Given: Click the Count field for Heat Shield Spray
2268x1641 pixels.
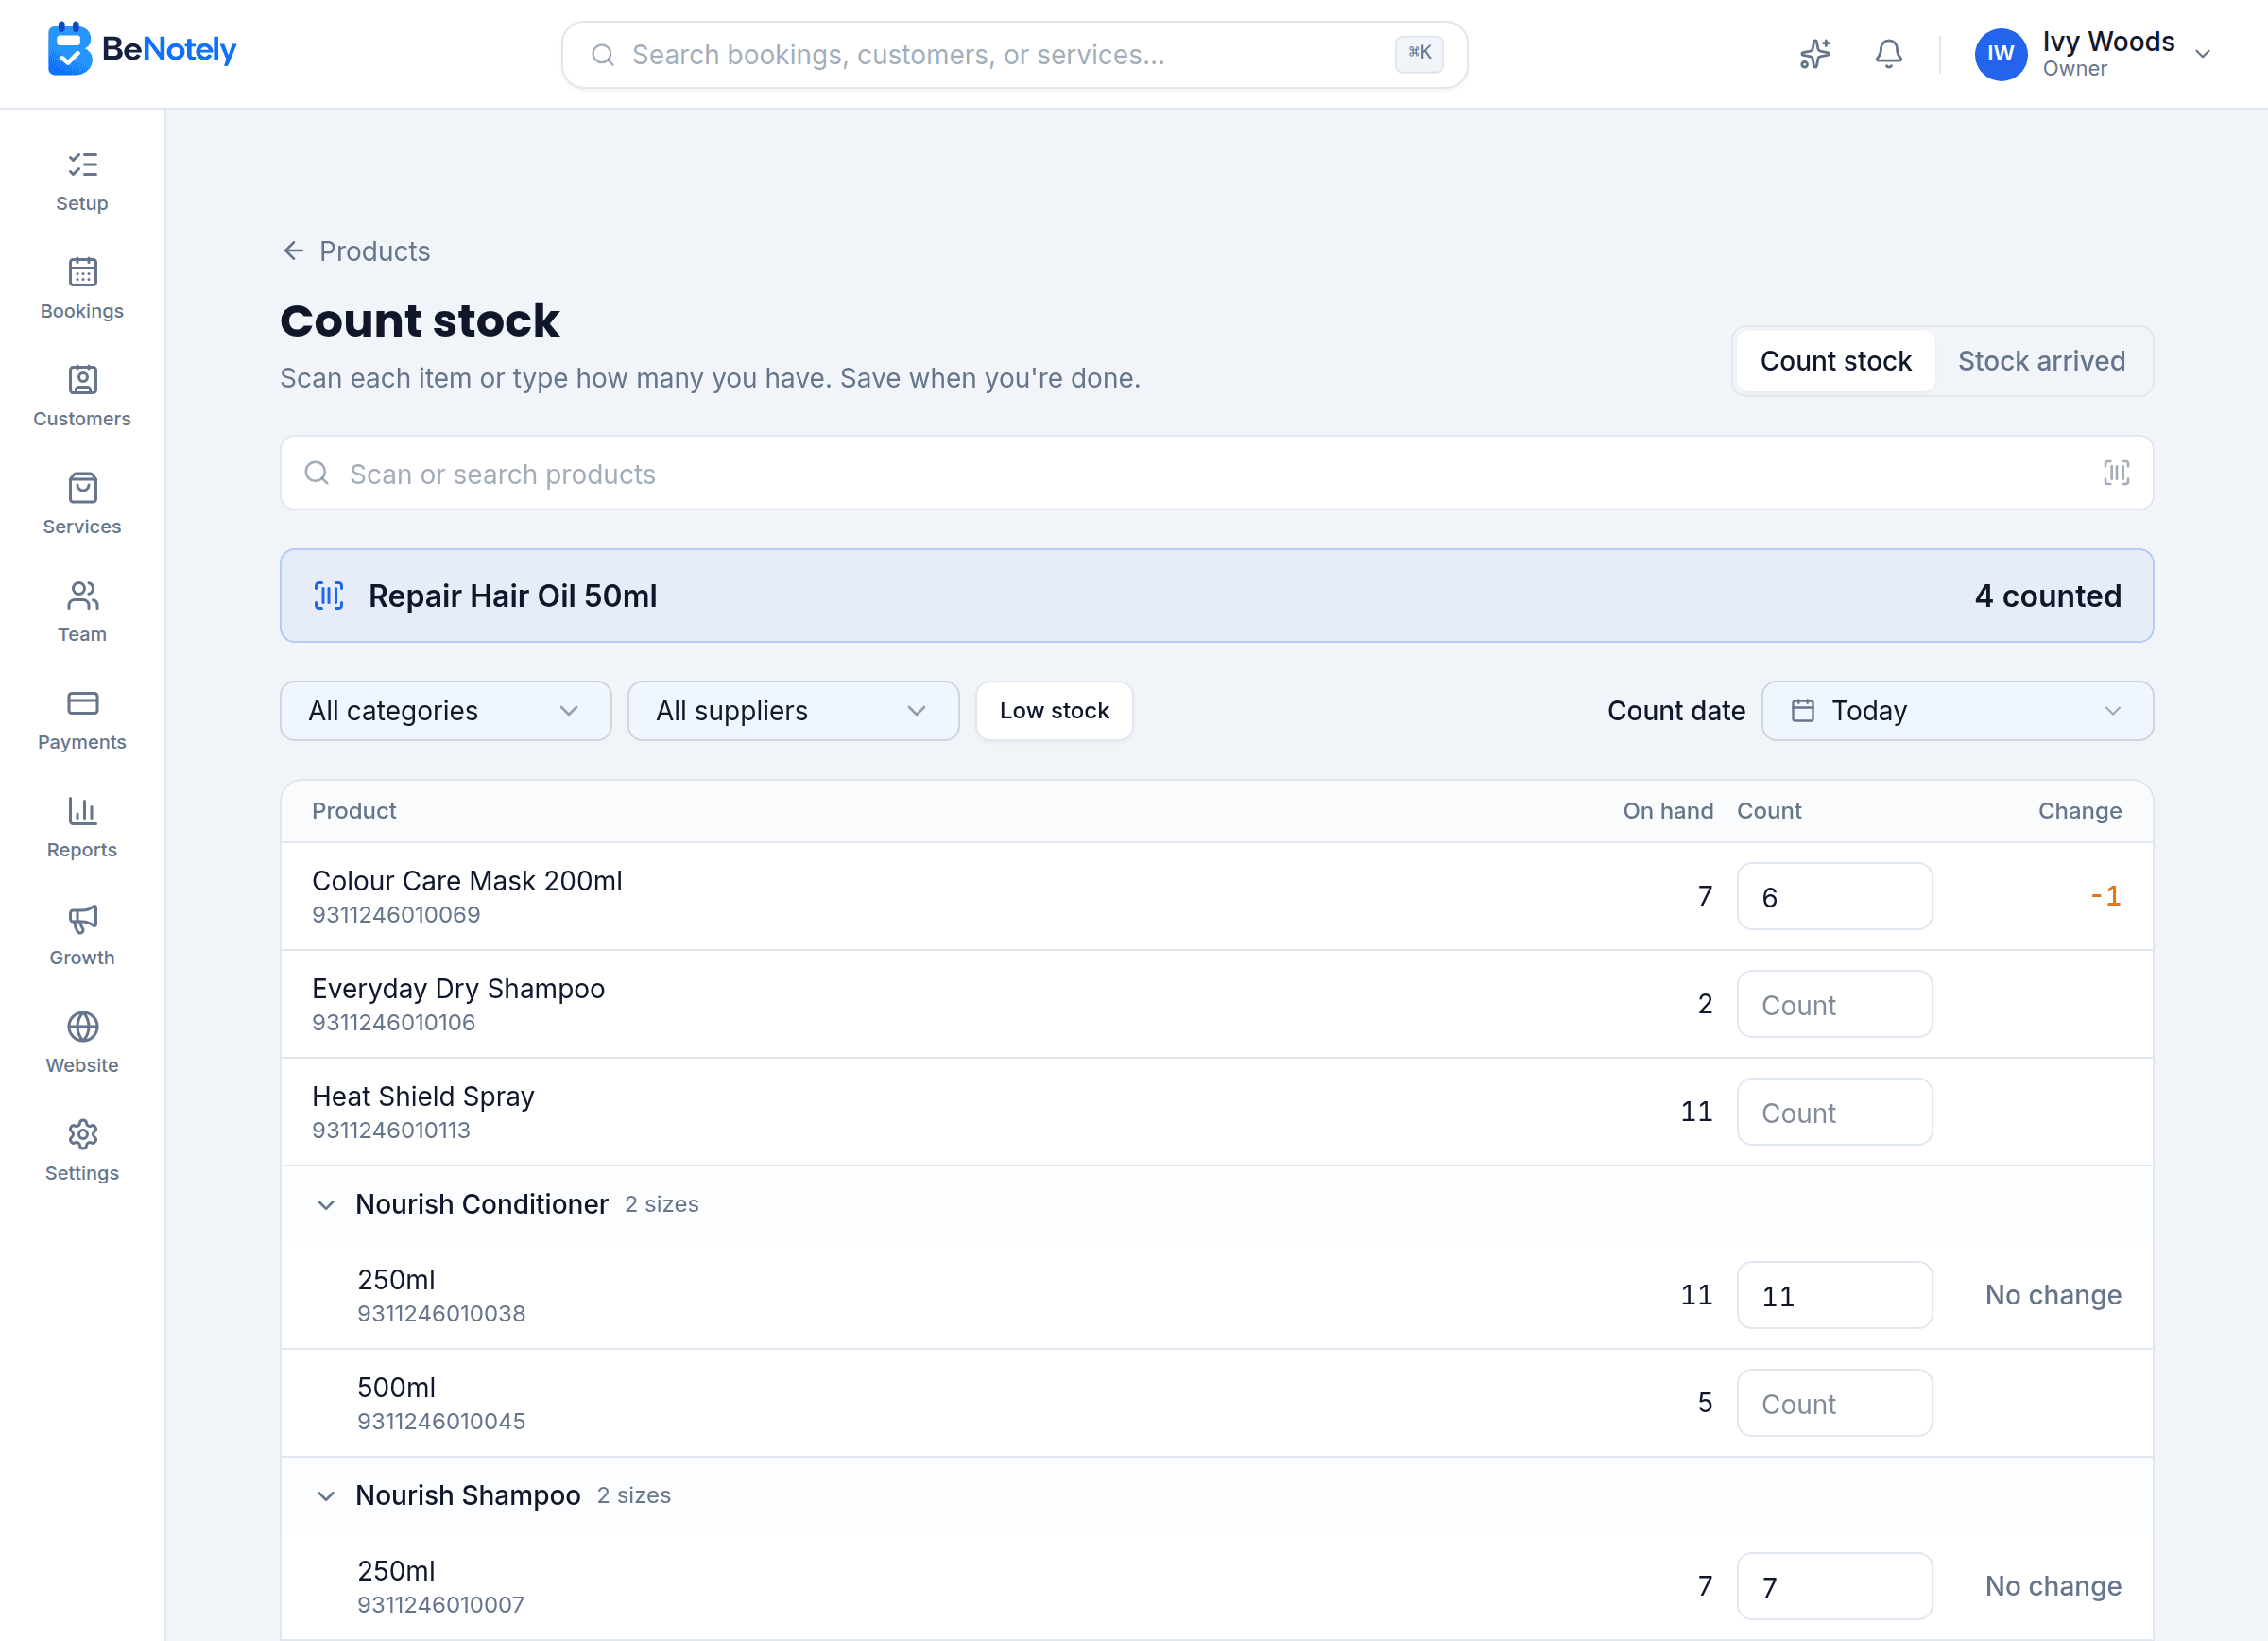Looking at the screenshot, I should [x=1834, y=1113].
